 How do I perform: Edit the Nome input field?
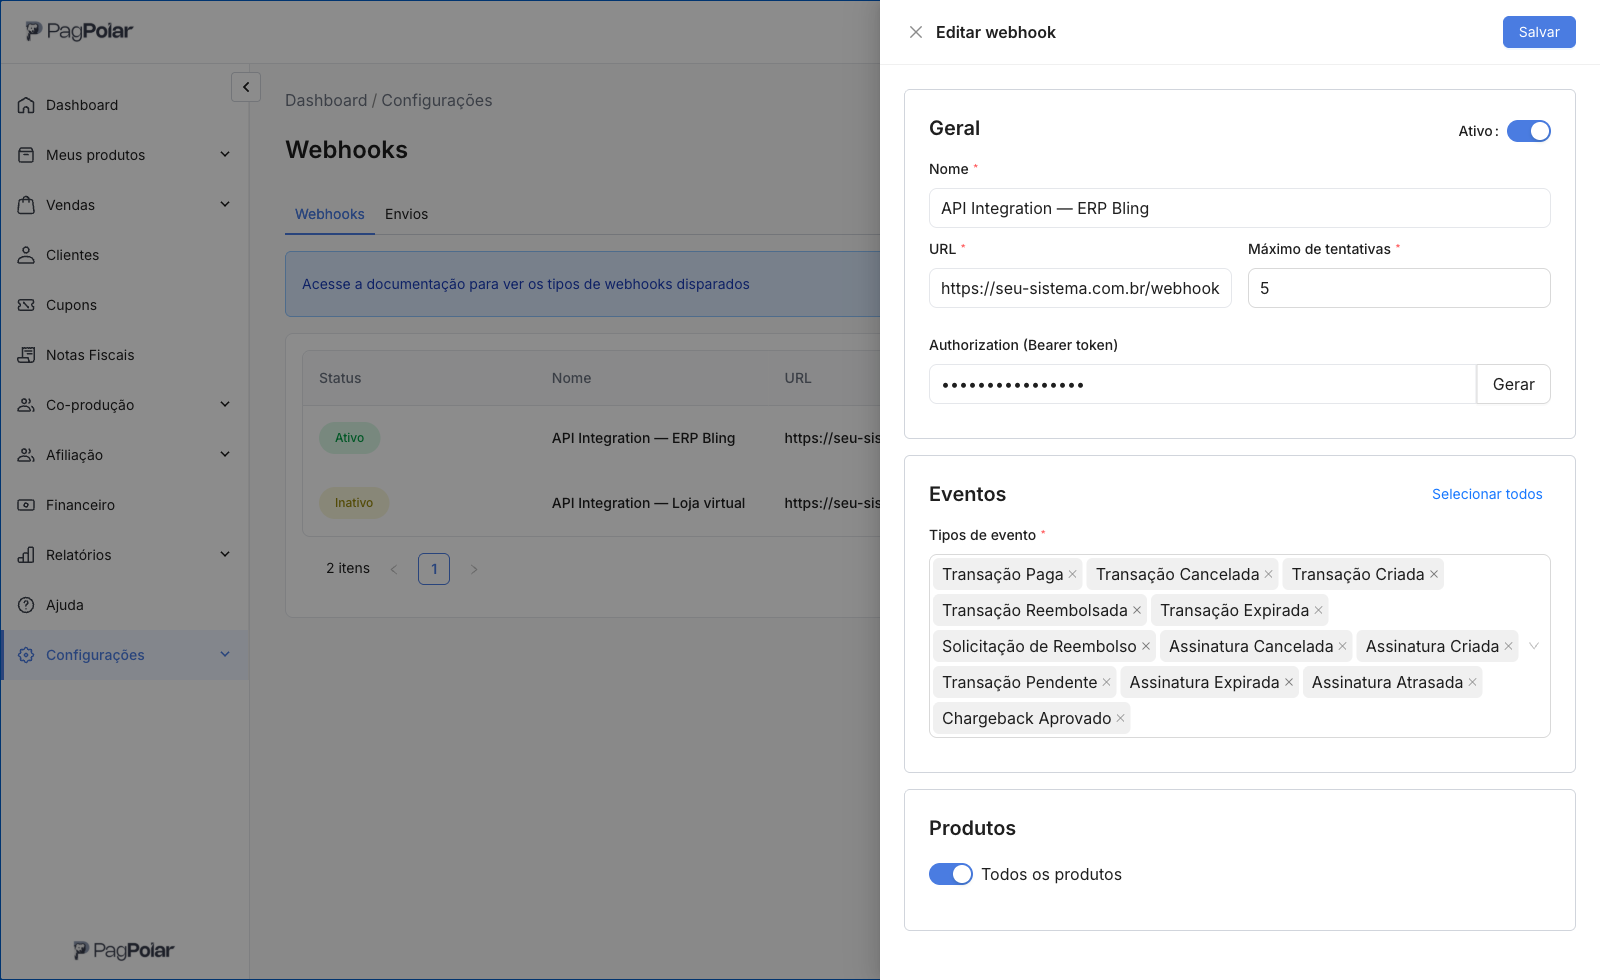coord(1239,208)
